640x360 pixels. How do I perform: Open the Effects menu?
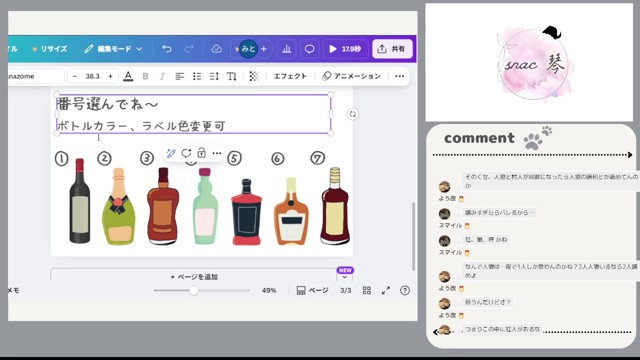point(290,76)
